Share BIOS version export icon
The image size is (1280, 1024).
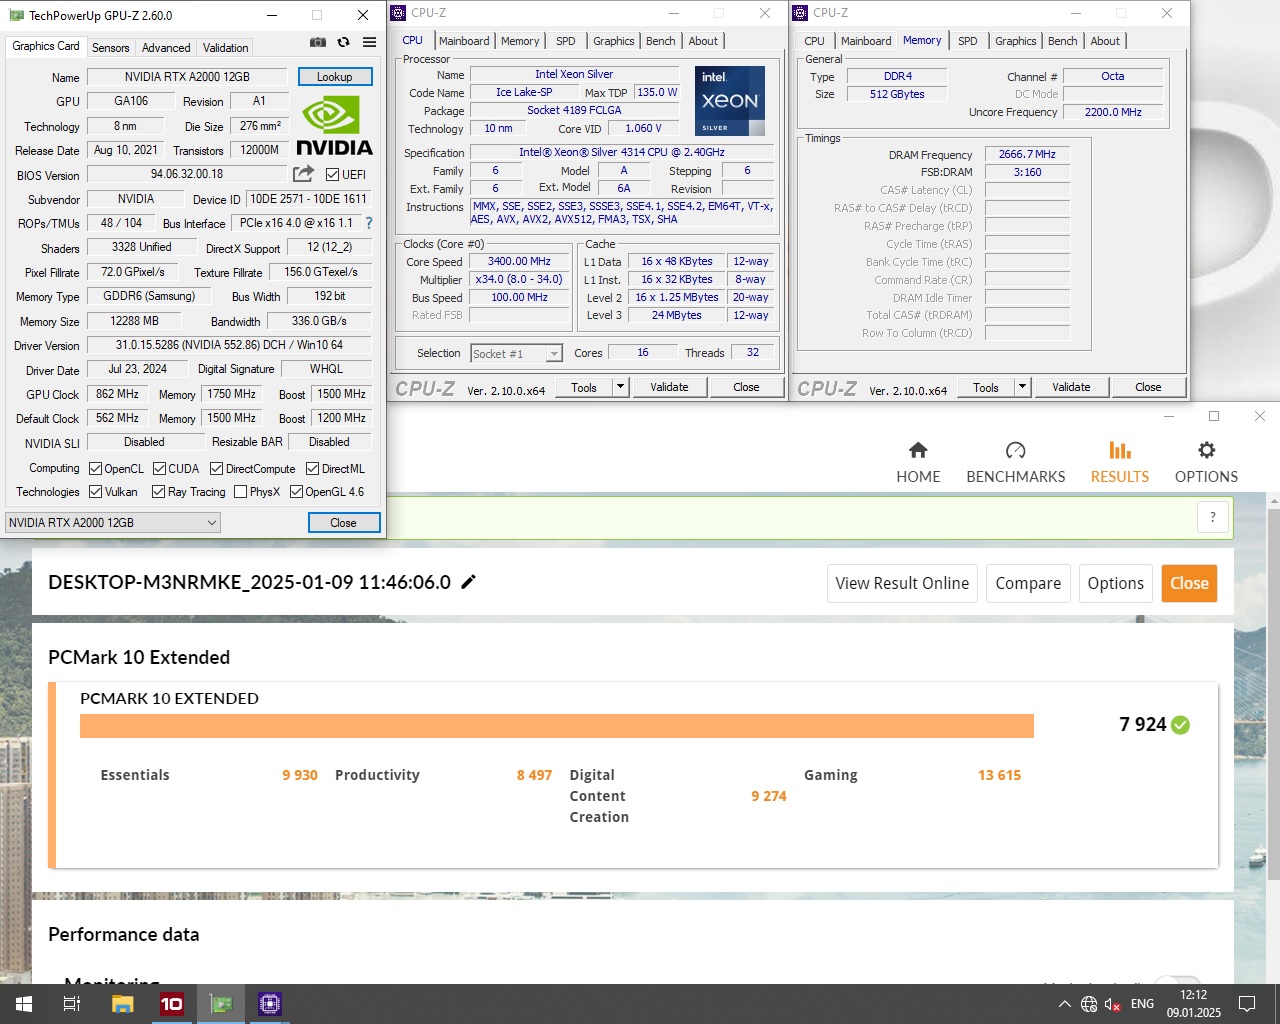click(x=303, y=174)
